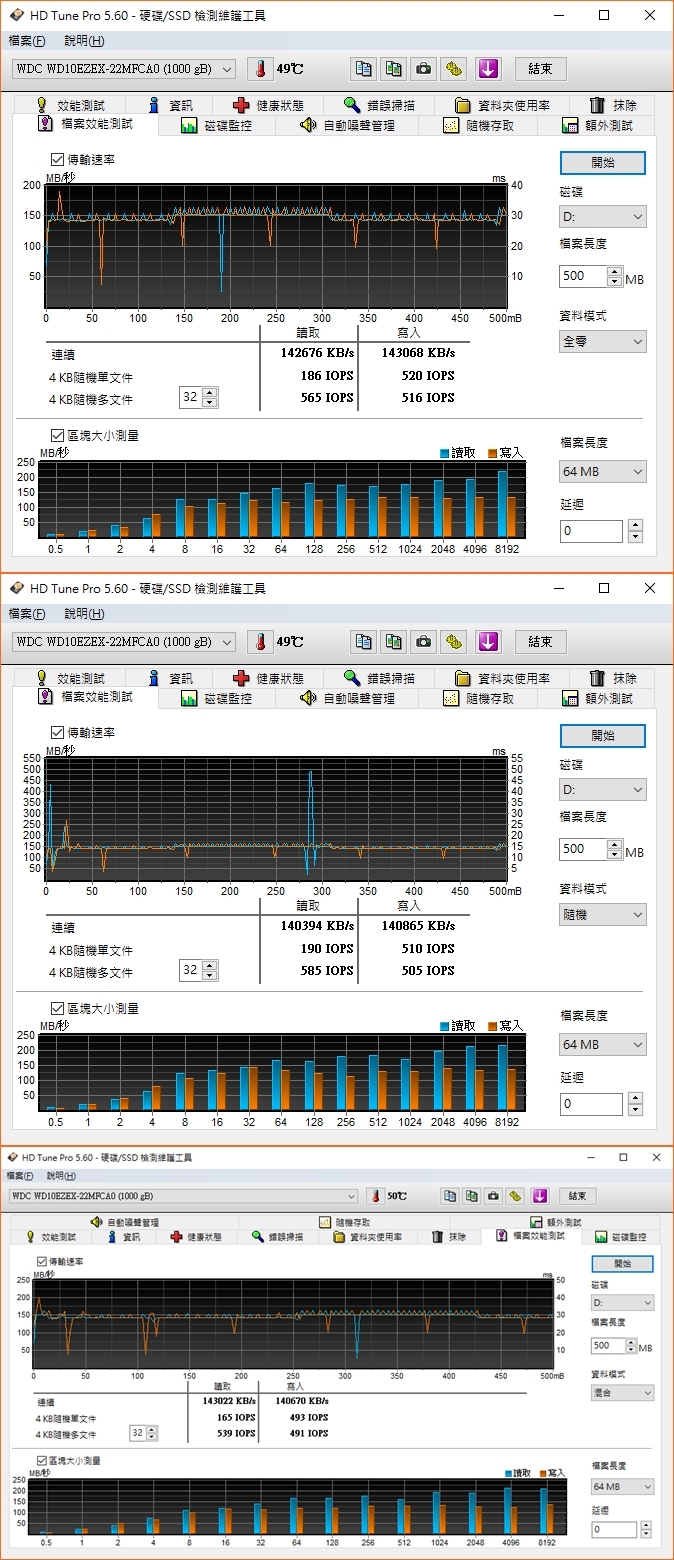The height and width of the screenshot is (1560, 674).
Task: Expand the 隨機 data mode dropdown
Action: pyautogui.click(x=602, y=915)
